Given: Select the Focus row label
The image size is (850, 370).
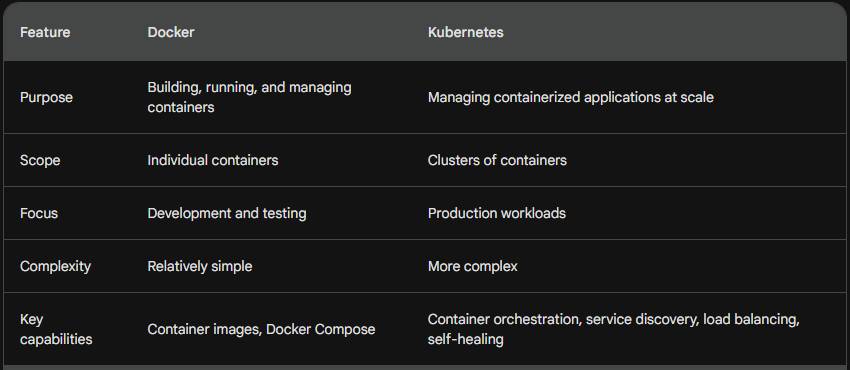Looking at the screenshot, I should (39, 213).
